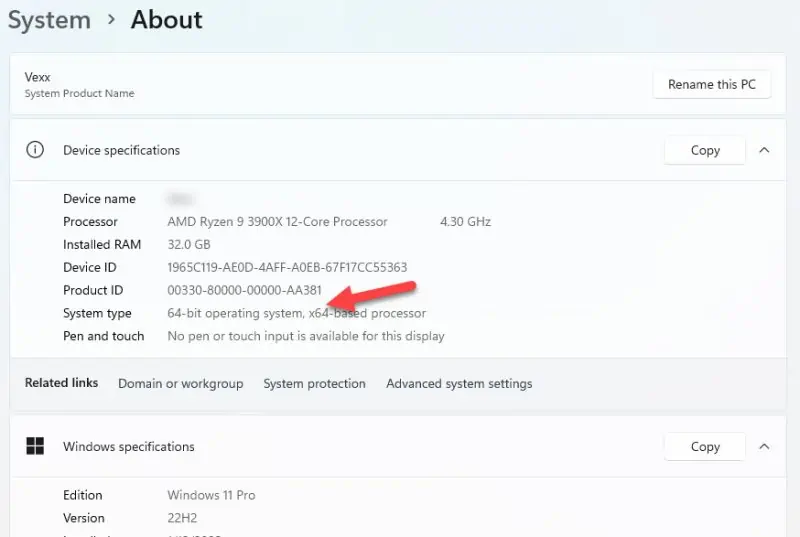Select the AMD Ryzen 9 3900X processor text
This screenshot has width=800, height=537.
coord(277,222)
